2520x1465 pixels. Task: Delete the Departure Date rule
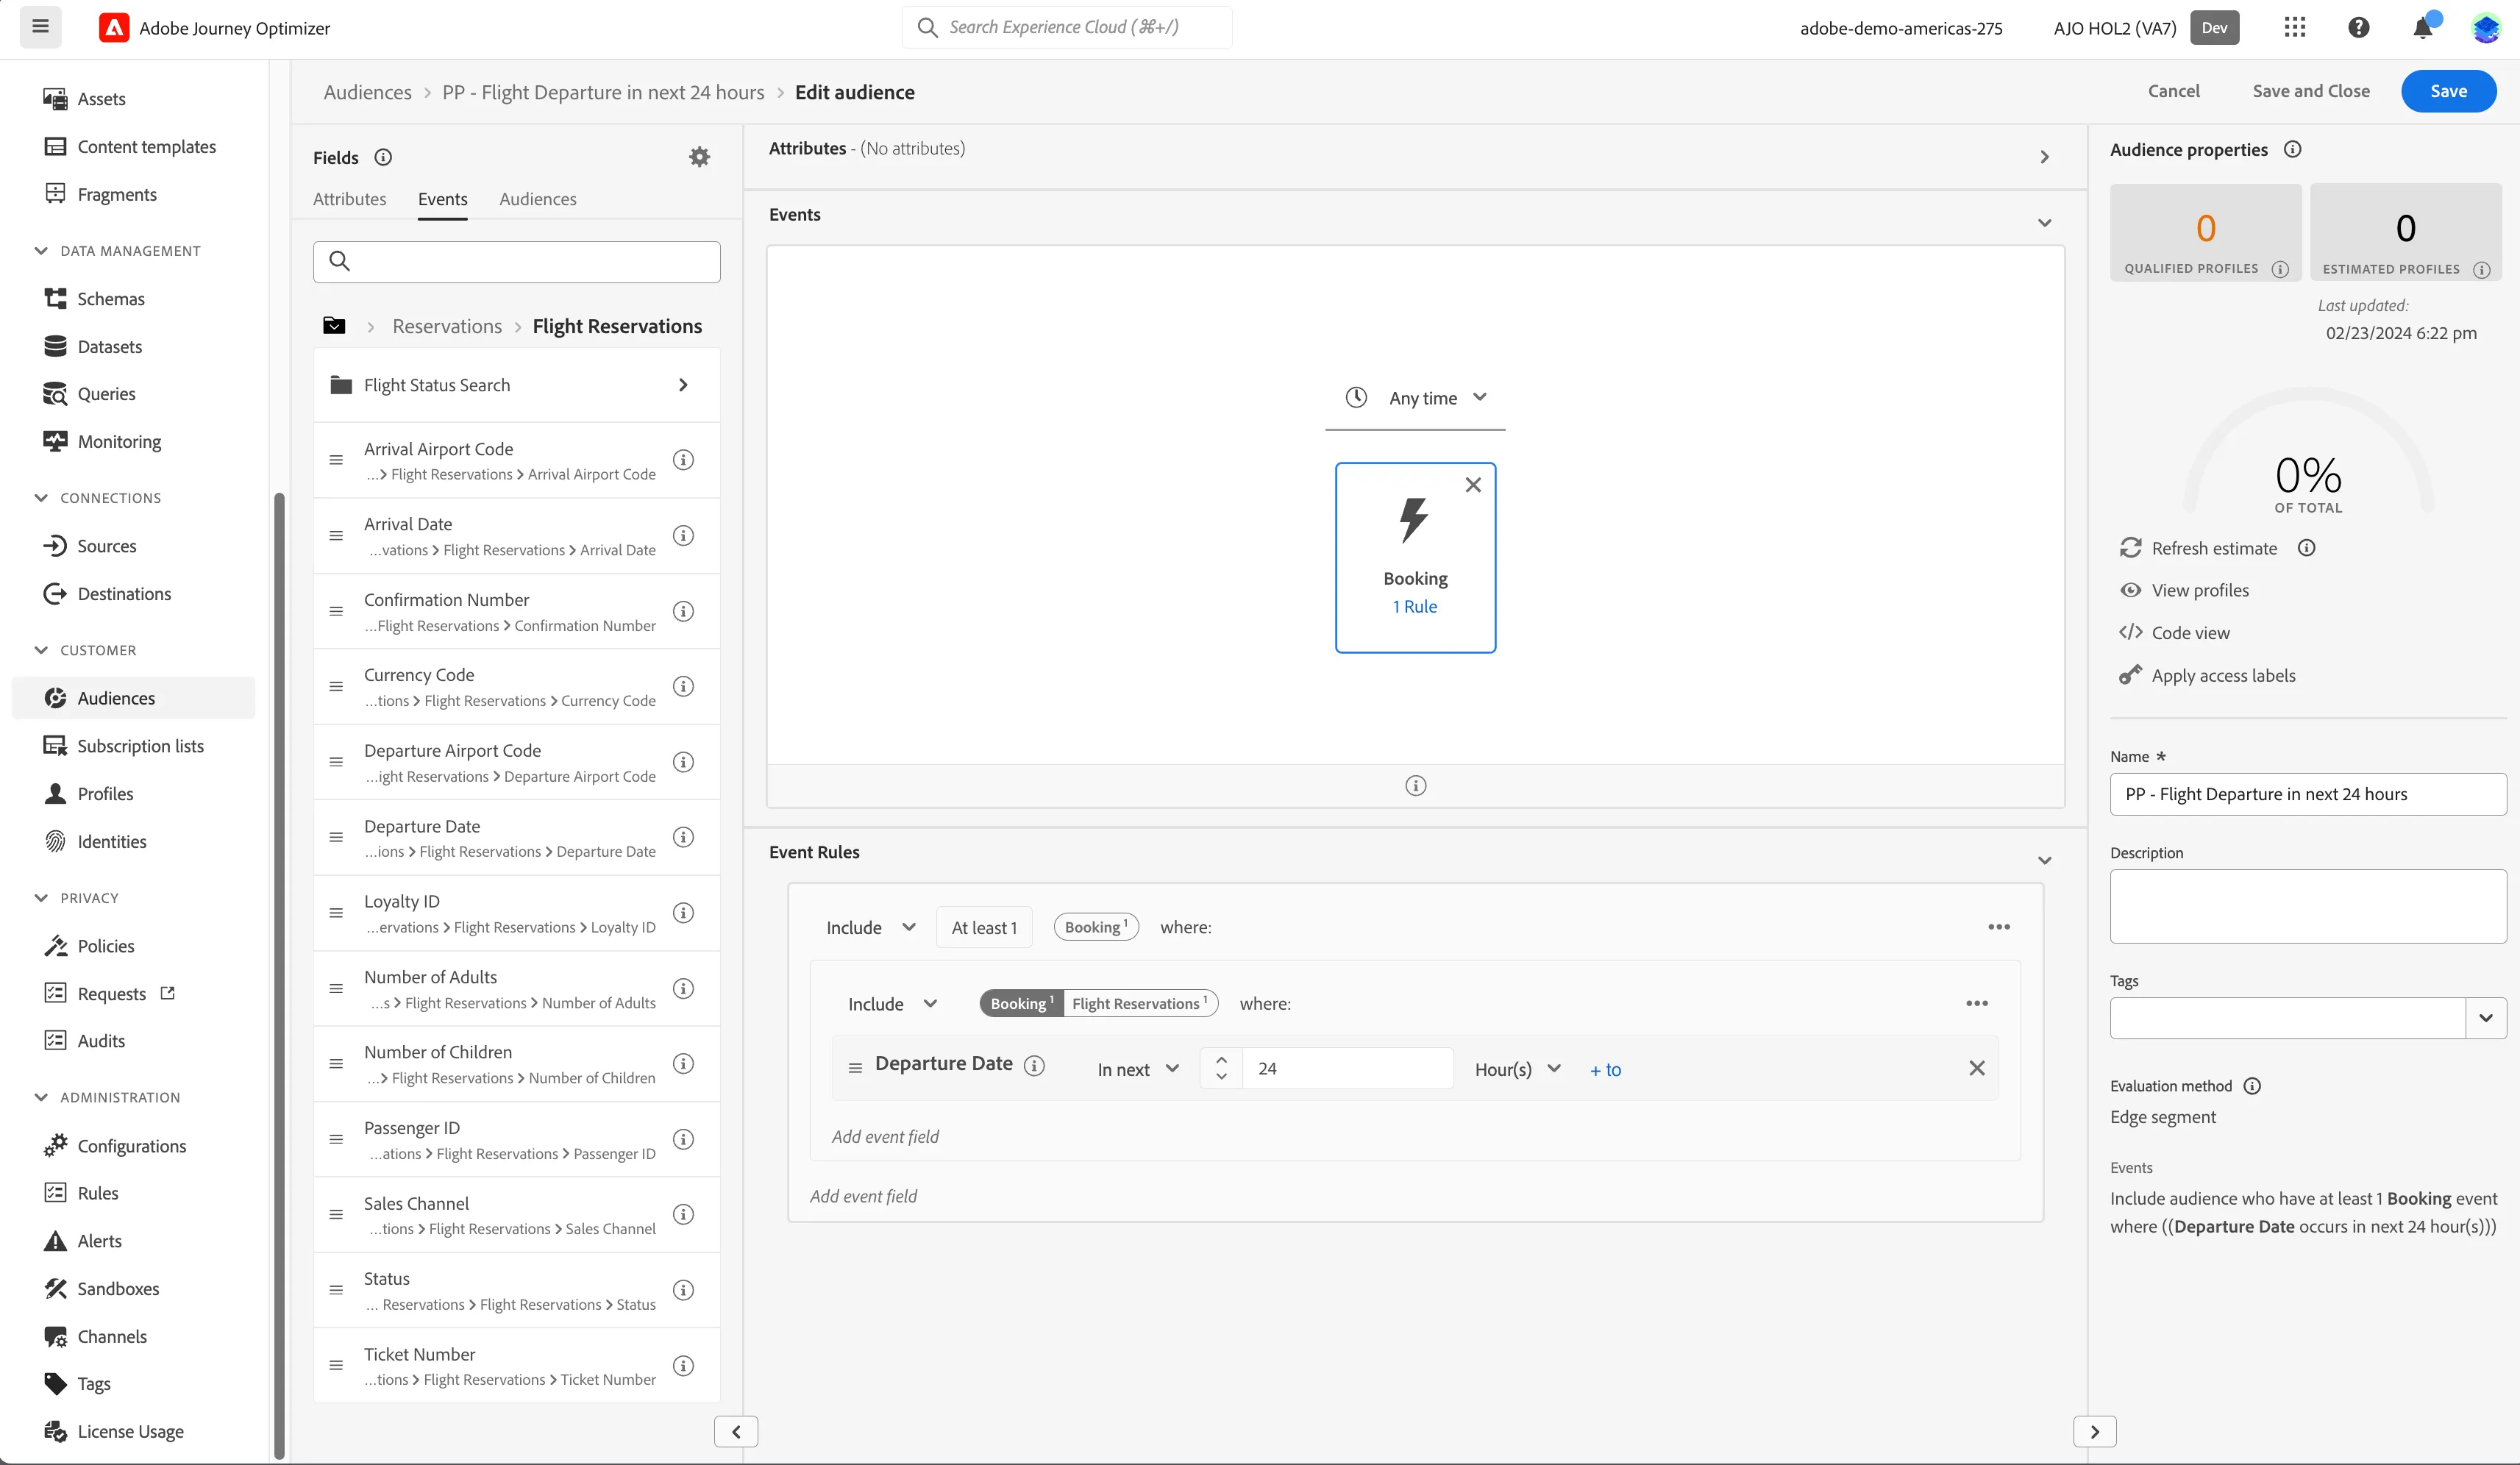tap(1977, 1068)
